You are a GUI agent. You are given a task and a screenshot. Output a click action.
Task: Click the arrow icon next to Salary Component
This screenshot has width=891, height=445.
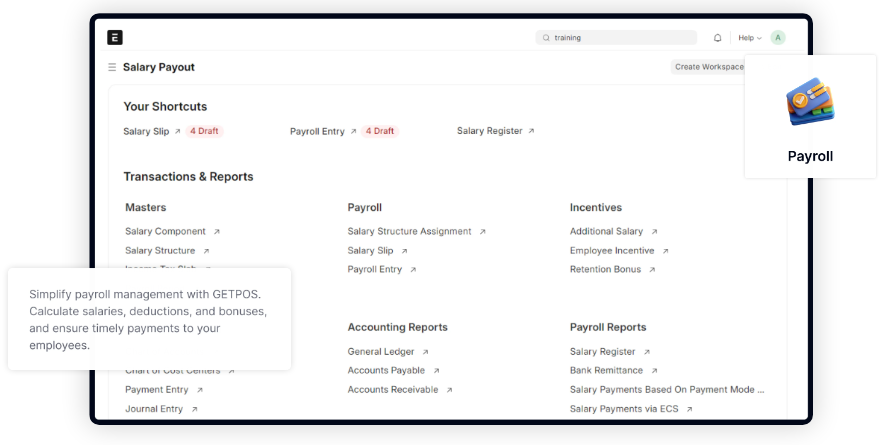coord(216,232)
